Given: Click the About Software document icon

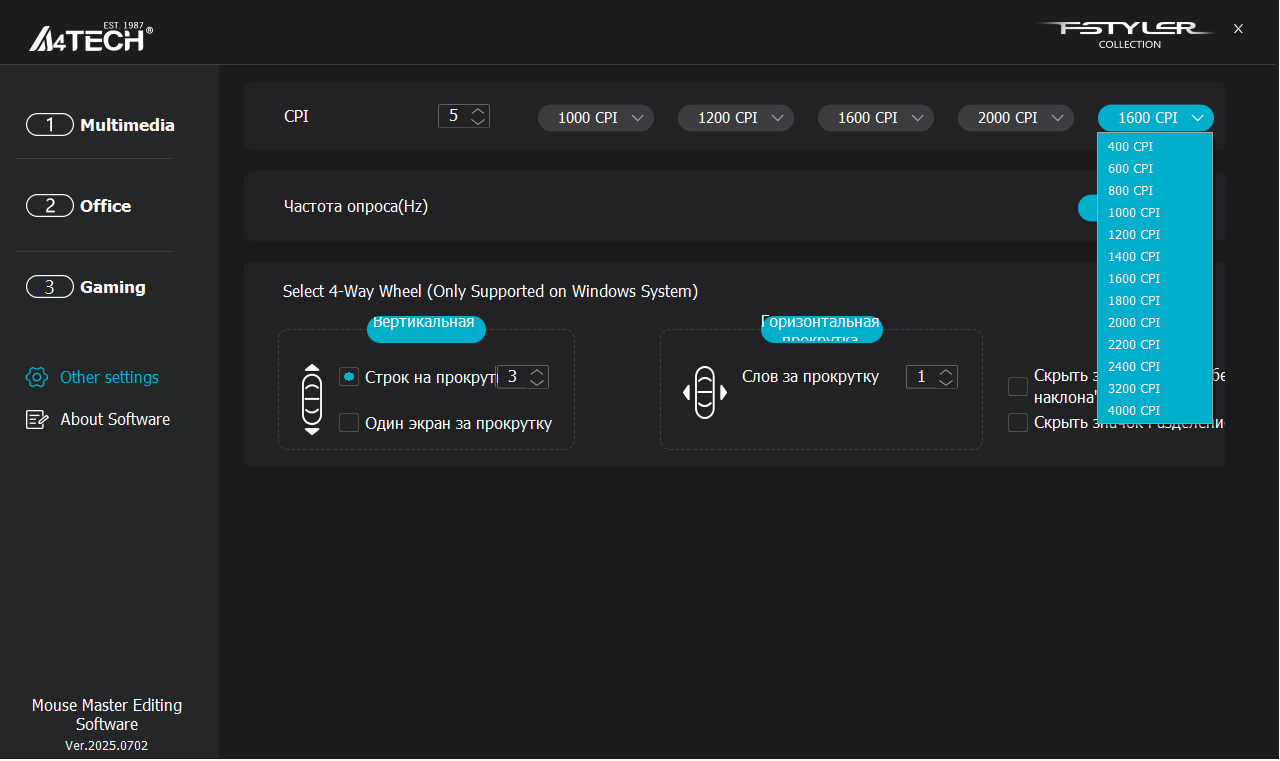Looking at the screenshot, I should [x=37, y=419].
